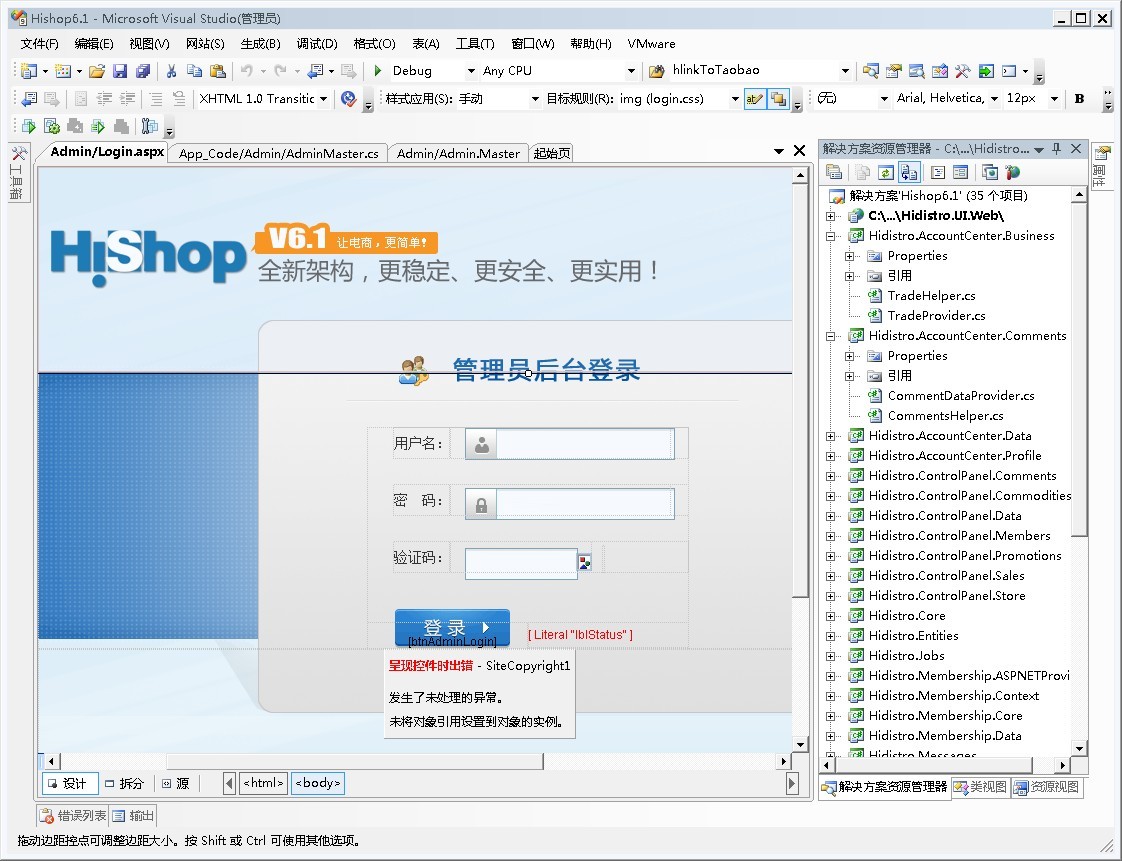The width and height of the screenshot is (1122, 861).
Task: Open the XHTML 1.0 Transitional schema dropdown
Action: 323,99
